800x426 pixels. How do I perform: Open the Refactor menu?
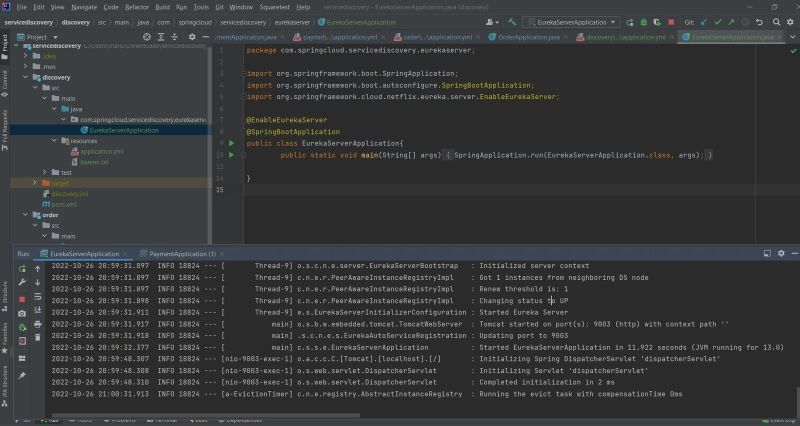137,7
